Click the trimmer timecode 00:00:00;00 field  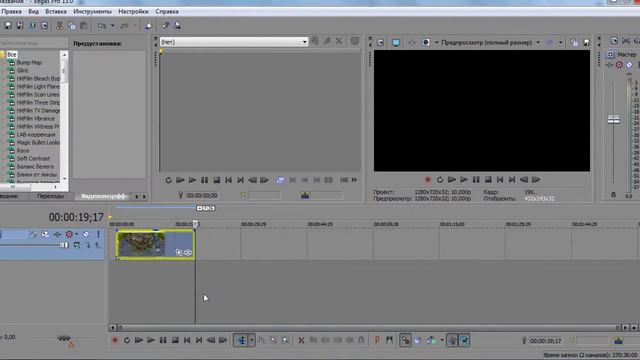[202, 196]
